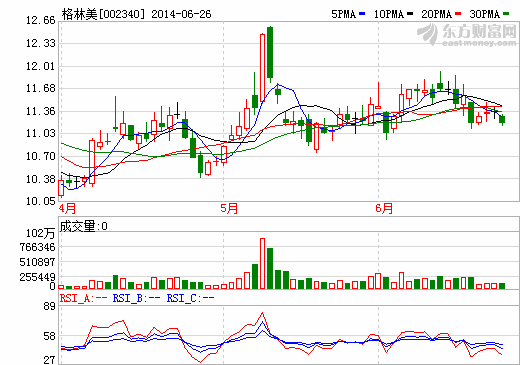Viewport: 520px width, 365px height.
Task: Click the 10PMA legend label
Action: [389, 14]
